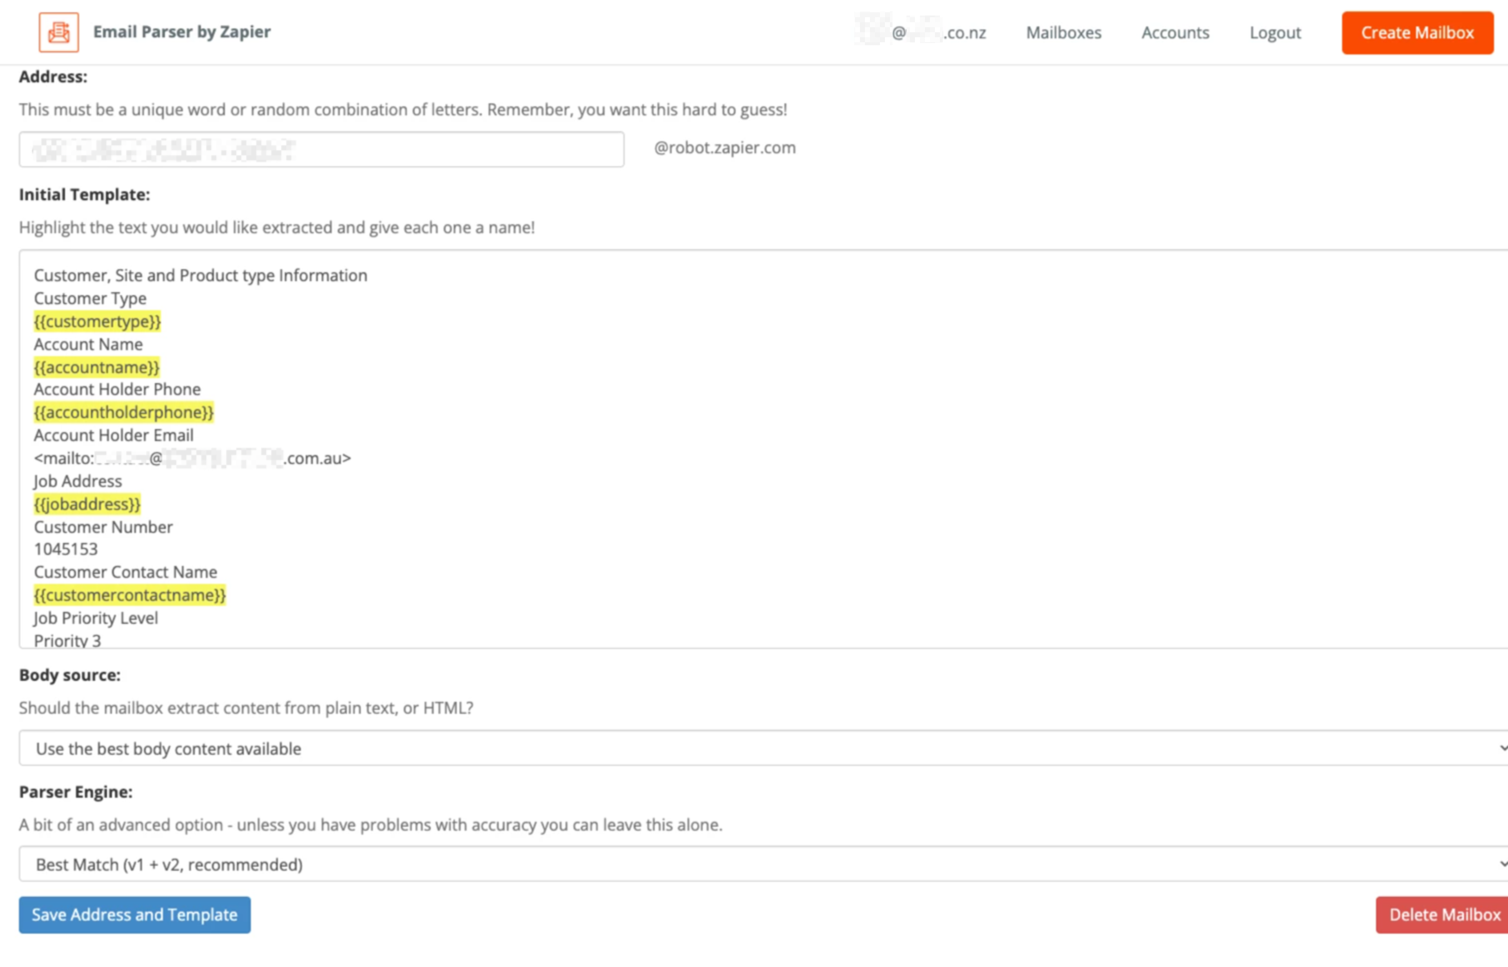The width and height of the screenshot is (1508, 967).
Task: Click the Priority 3 line in template
Action: (67, 640)
